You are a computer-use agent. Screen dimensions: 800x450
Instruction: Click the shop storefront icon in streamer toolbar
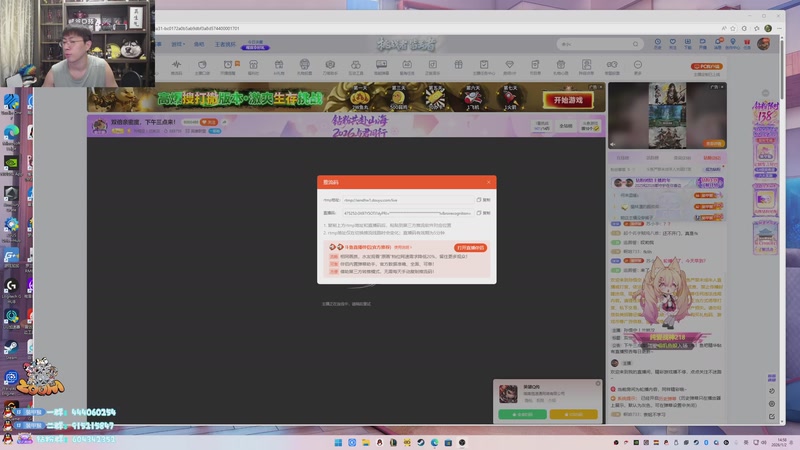(253, 67)
